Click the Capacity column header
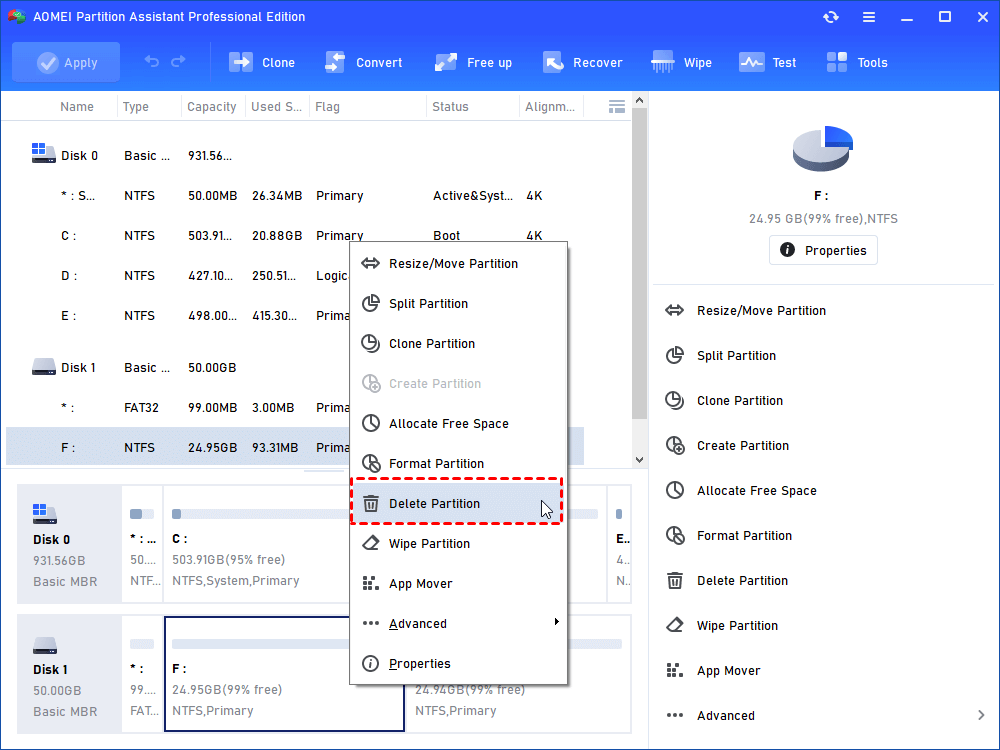 212,107
